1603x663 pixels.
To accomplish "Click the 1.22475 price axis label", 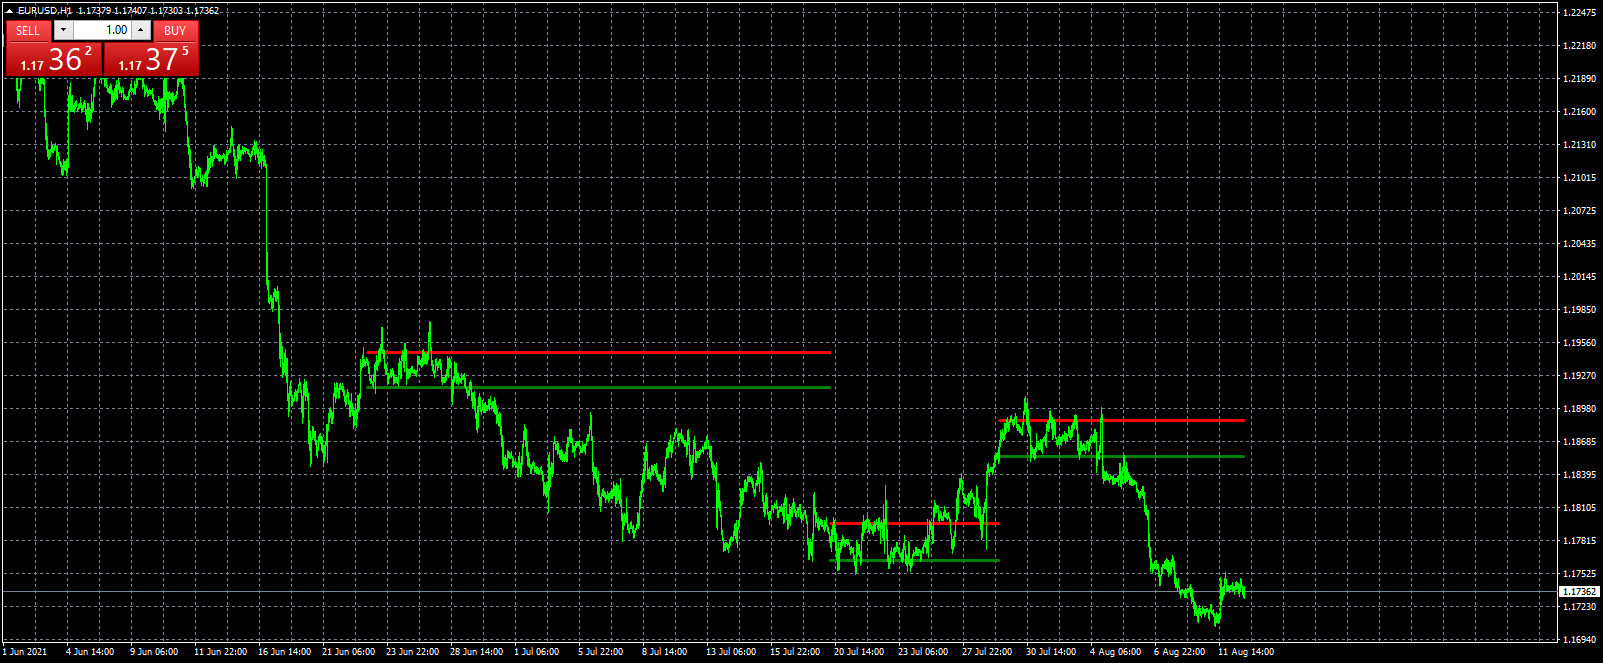I will [x=1579, y=12].
